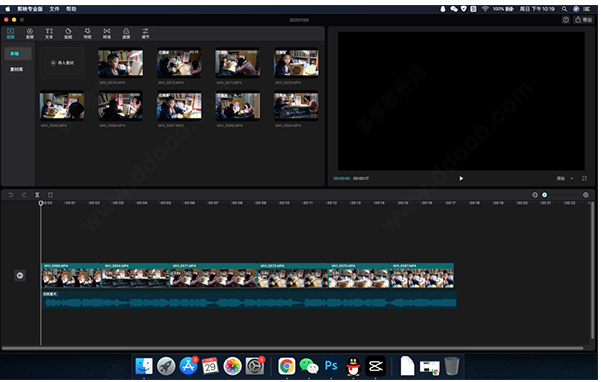Image resolution: width=601 pixels, height=382 pixels.
Task: Click the timeline zoom slider handle
Action: coord(545,195)
